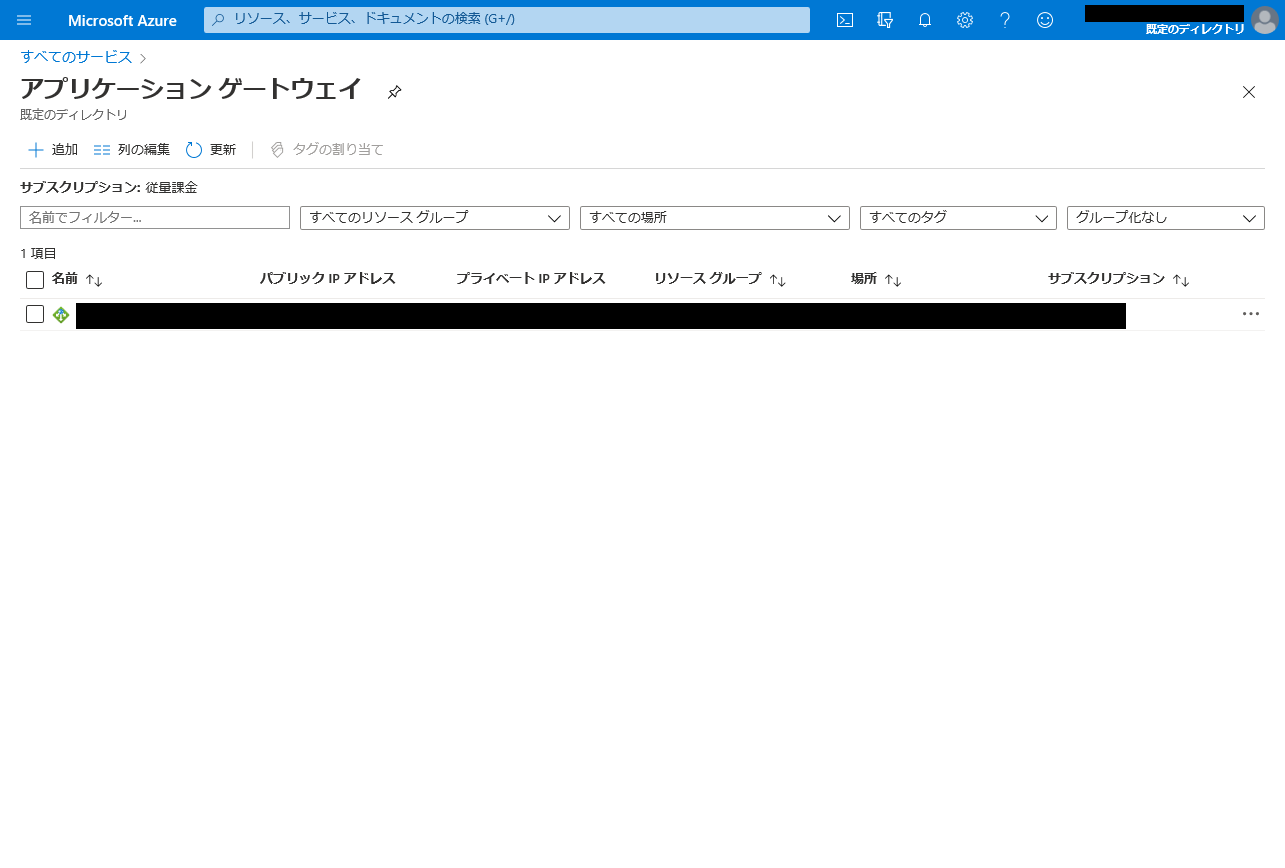Expand the すべての場所 dropdown
The height and width of the screenshot is (868, 1285).
[x=714, y=218]
